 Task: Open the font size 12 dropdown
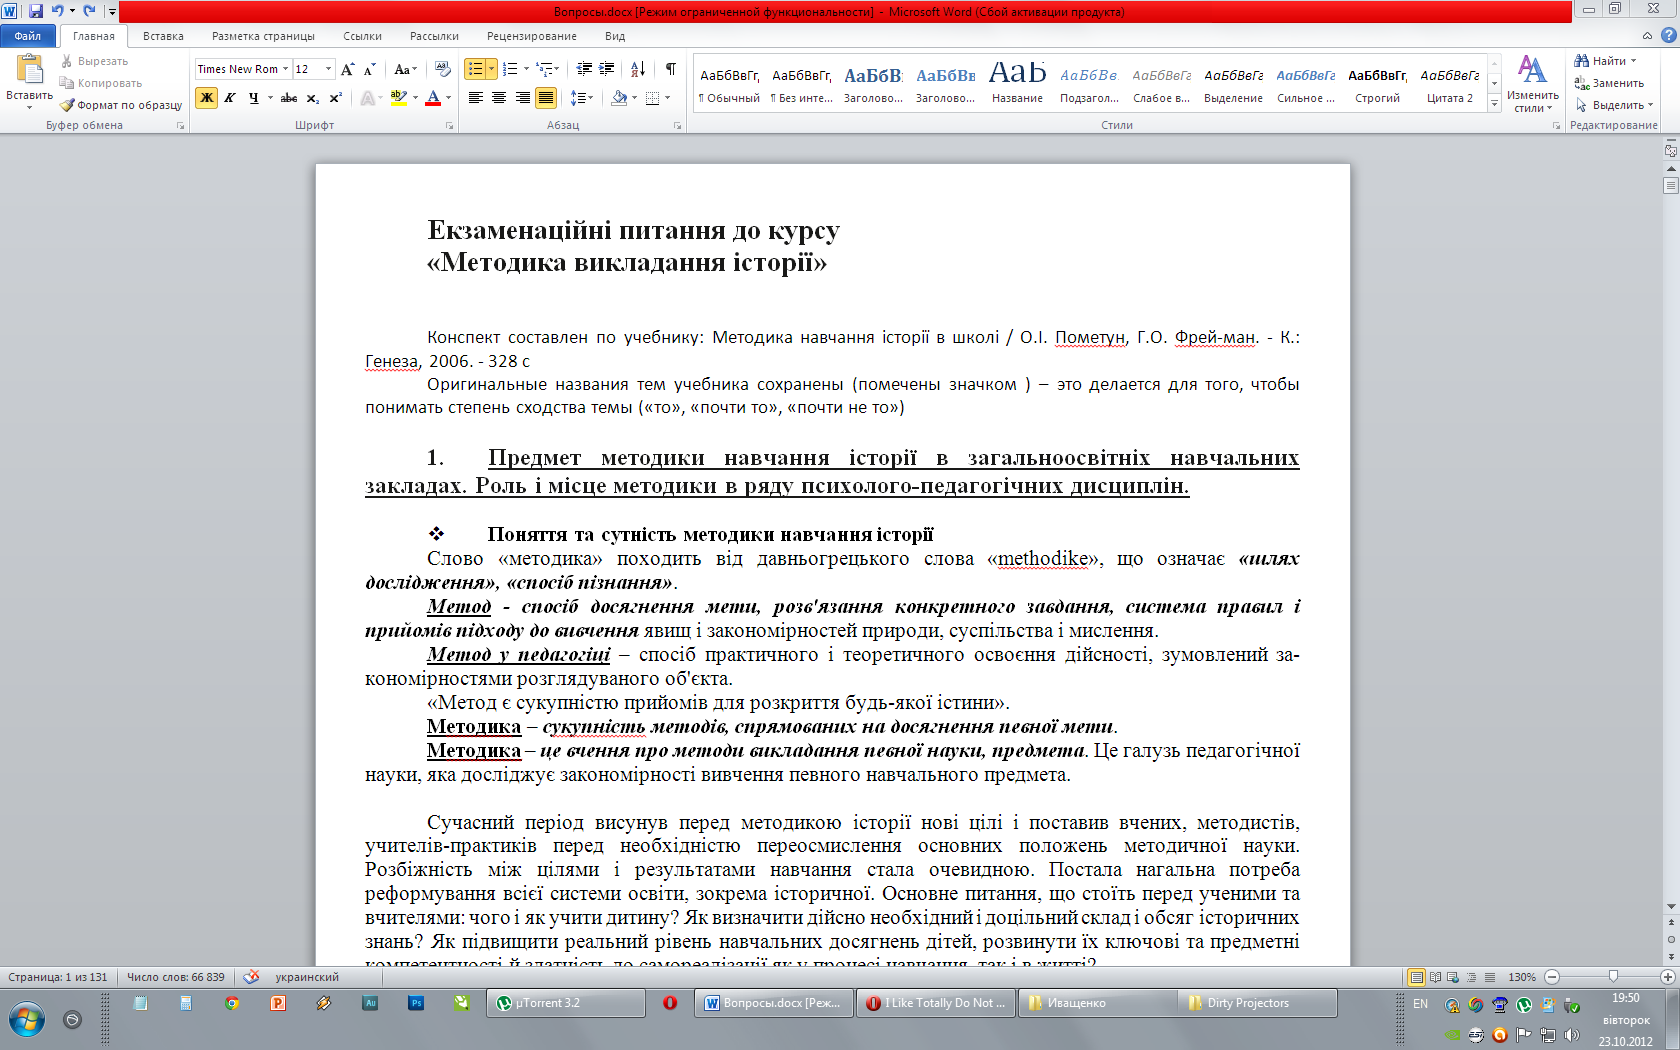pyautogui.click(x=328, y=69)
